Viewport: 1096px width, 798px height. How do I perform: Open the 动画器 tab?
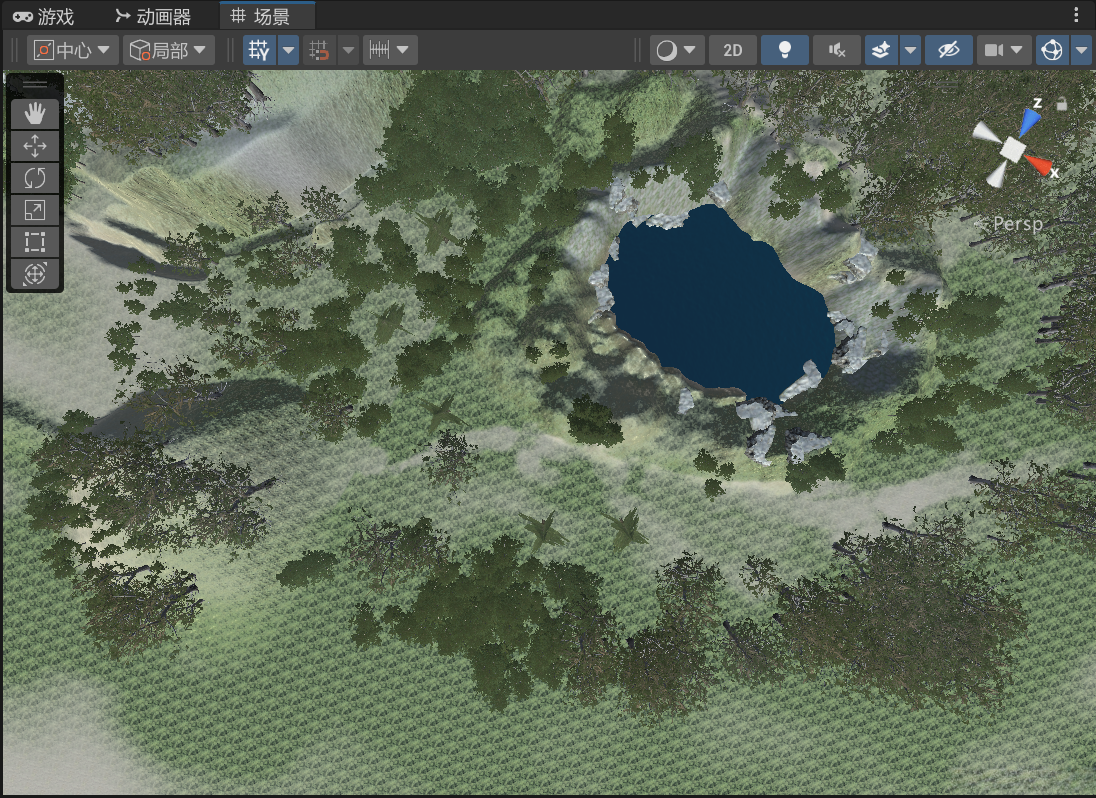pyautogui.click(x=152, y=16)
